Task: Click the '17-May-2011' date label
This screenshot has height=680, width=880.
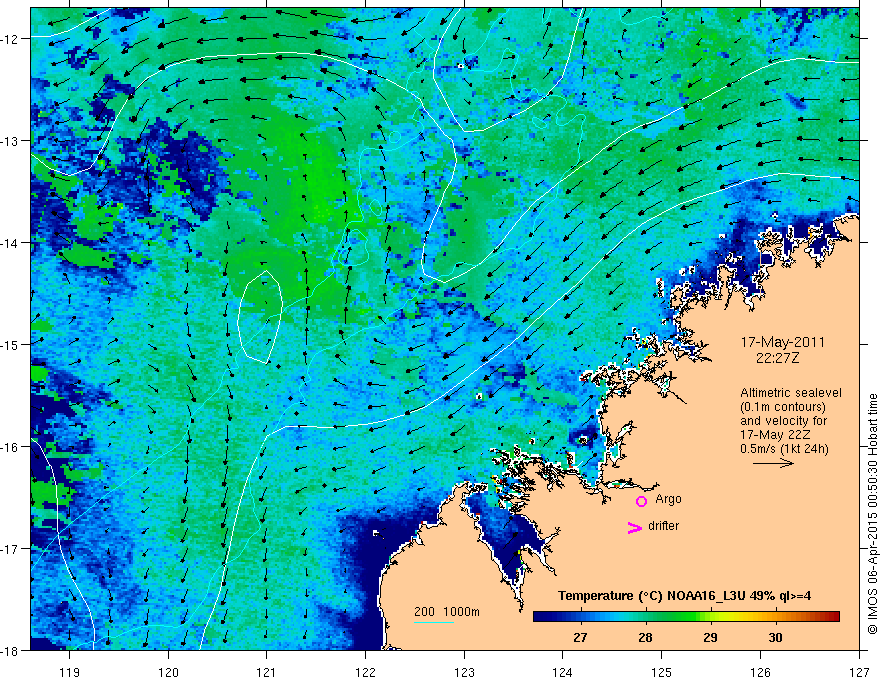Action: point(782,342)
